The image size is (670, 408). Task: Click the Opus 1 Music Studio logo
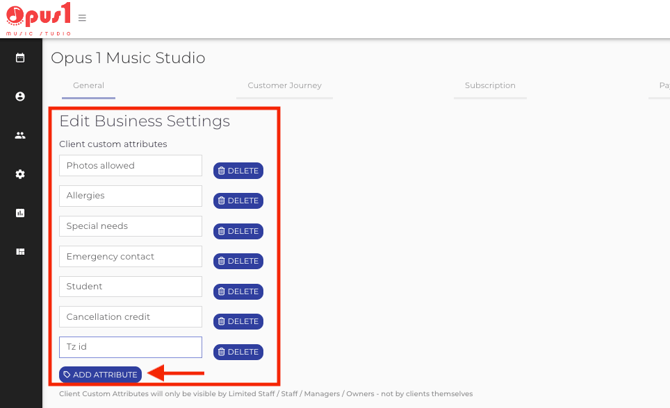point(38,18)
